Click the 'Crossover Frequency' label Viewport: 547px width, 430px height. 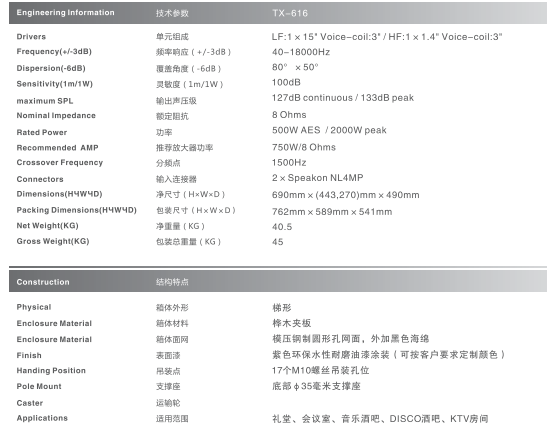pyautogui.click(x=60, y=163)
